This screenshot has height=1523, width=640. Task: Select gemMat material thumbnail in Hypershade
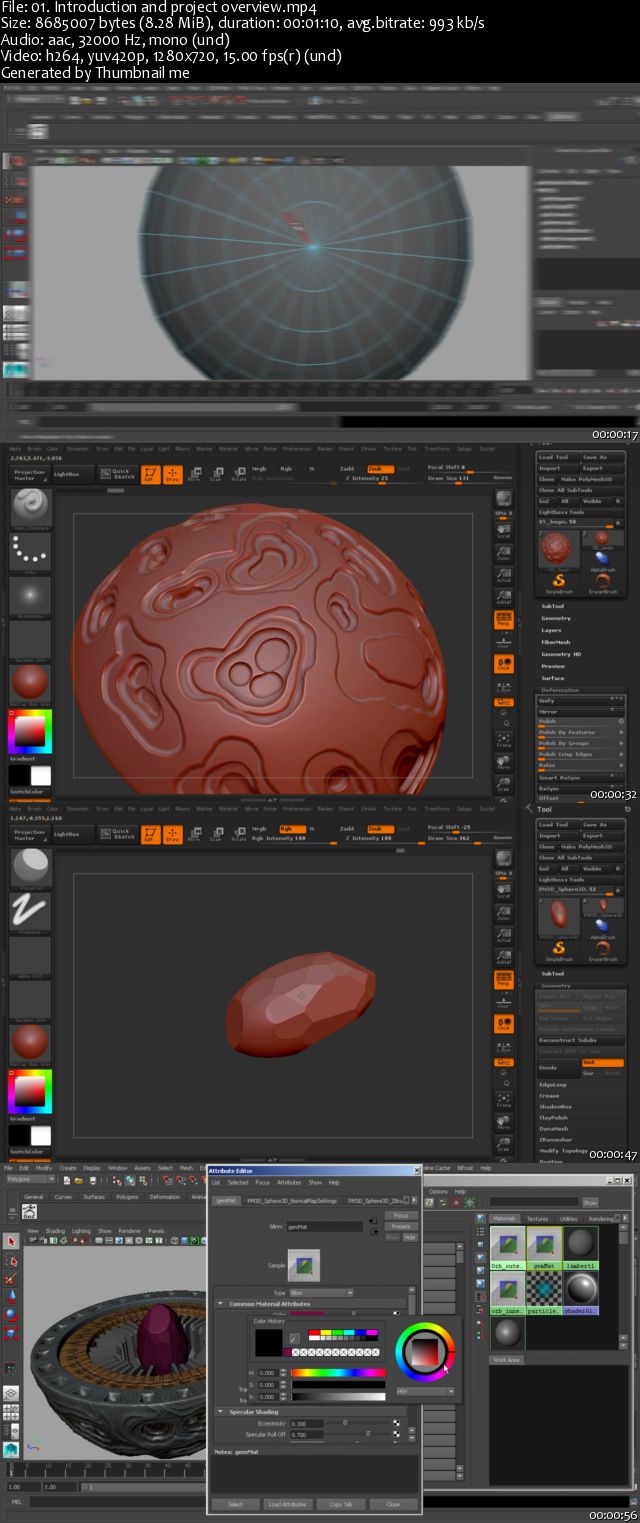point(542,1248)
